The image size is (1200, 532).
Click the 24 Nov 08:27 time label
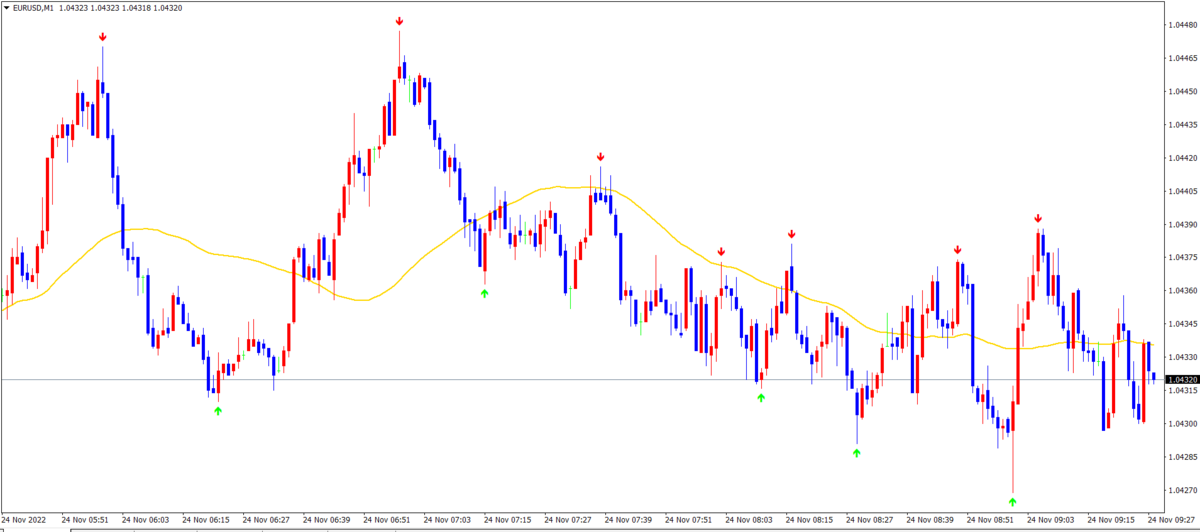[x=869, y=521]
